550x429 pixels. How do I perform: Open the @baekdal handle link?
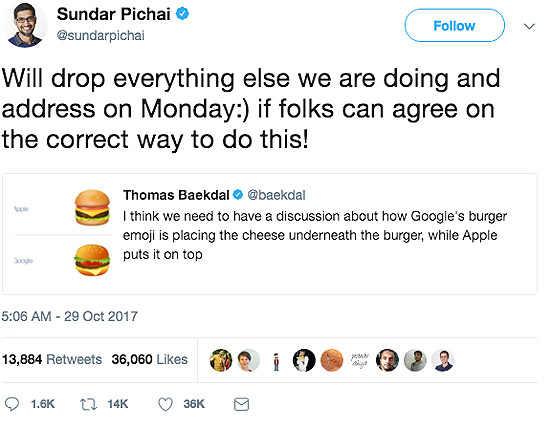coord(276,195)
